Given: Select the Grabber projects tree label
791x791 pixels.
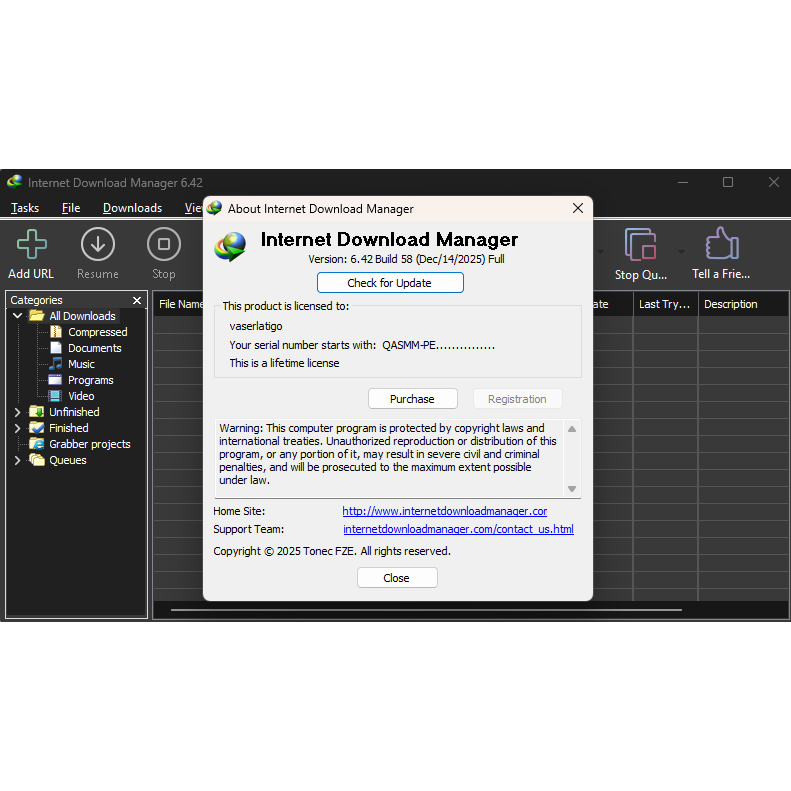Looking at the screenshot, I should [x=90, y=444].
